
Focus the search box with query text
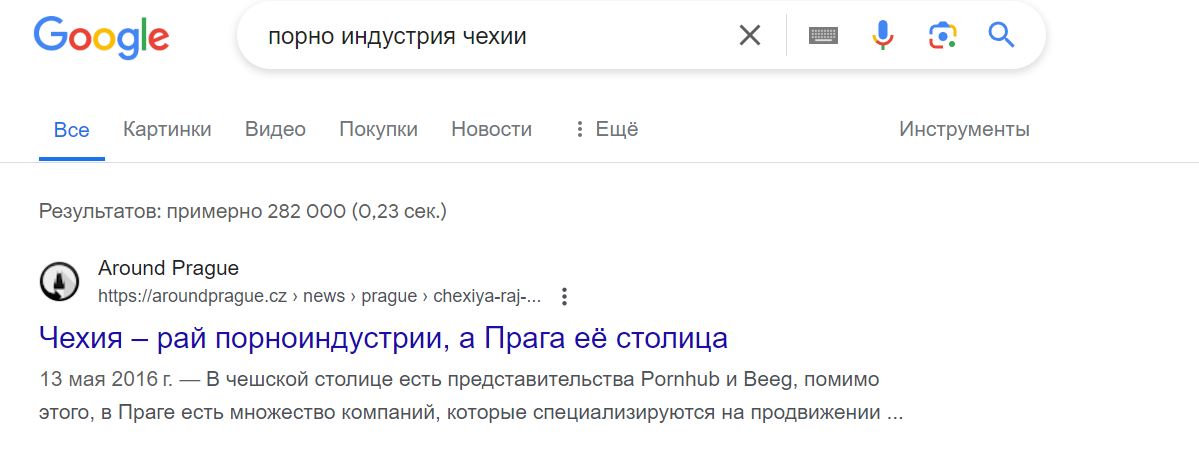[x=489, y=36]
